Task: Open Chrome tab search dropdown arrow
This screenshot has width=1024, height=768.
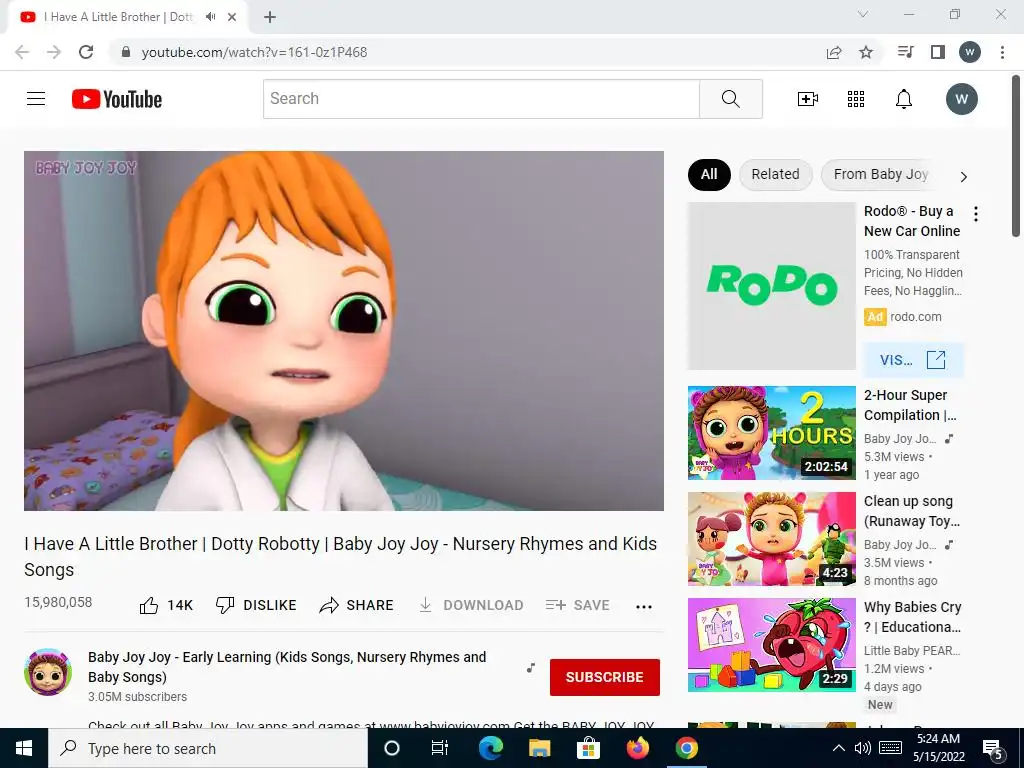Action: point(863,14)
